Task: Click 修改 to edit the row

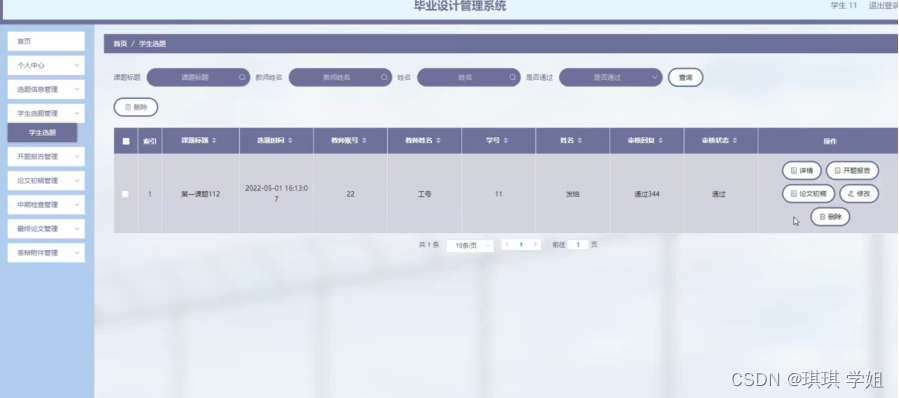Action: click(859, 194)
